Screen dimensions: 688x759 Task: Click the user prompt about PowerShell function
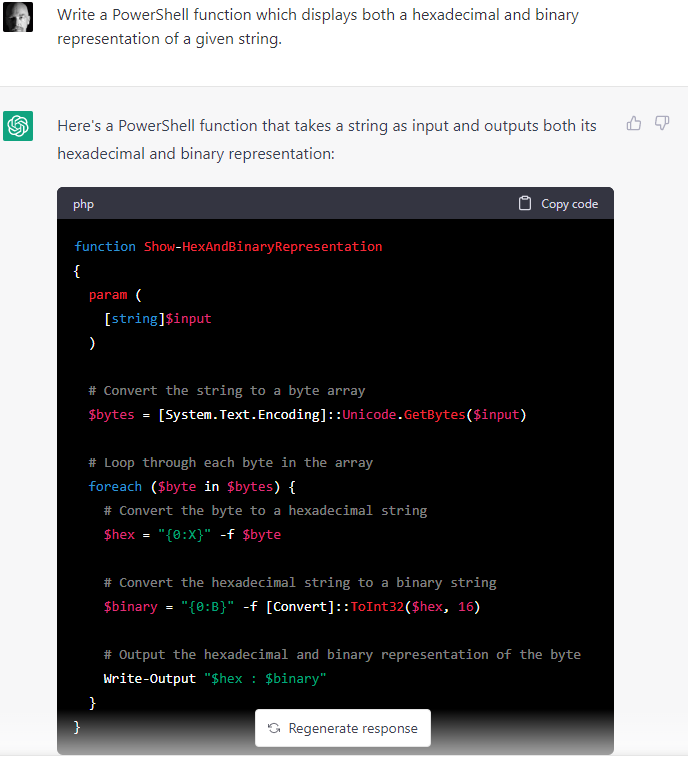tap(317, 27)
